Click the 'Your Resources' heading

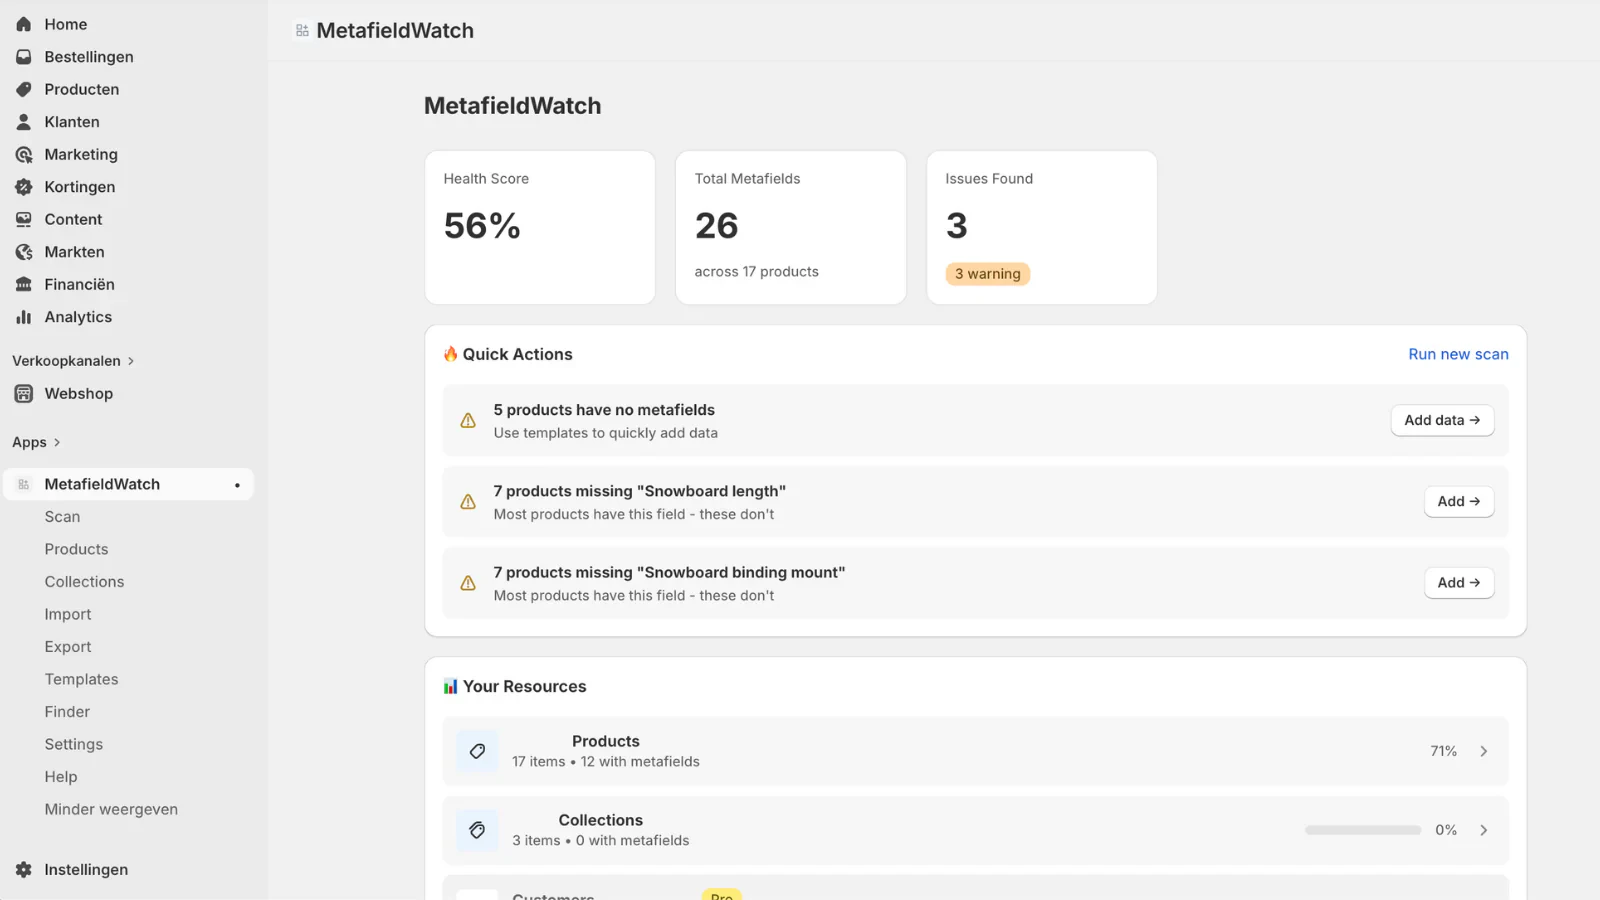pos(524,686)
